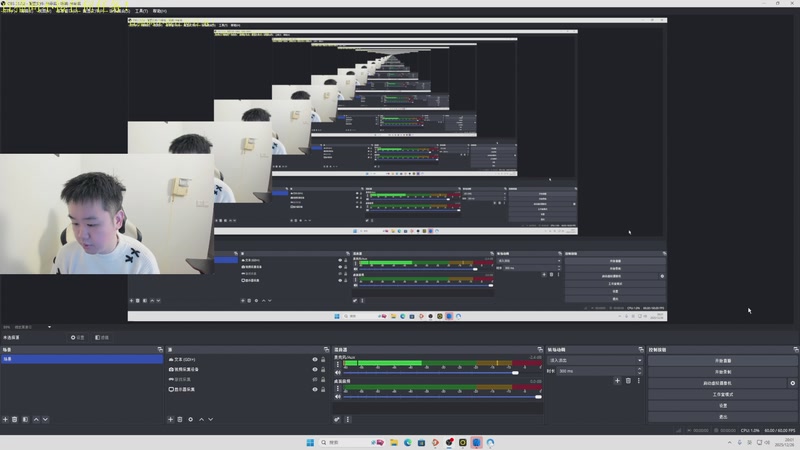Toggle lock on 视频采集设备 source
The width and height of the screenshot is (800, 450).
click(x=323, y=369)
